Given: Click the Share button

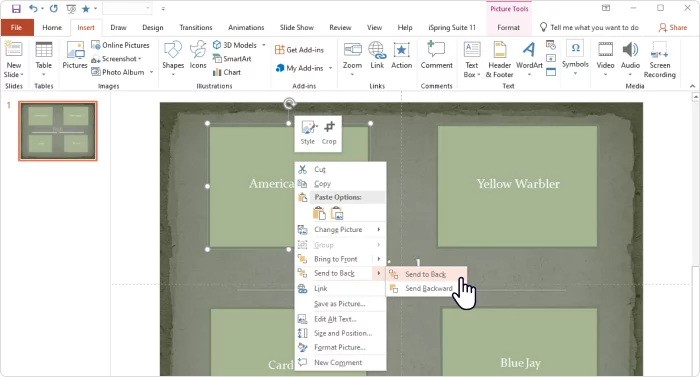Looking at the screenshot, I should [673, 27].
